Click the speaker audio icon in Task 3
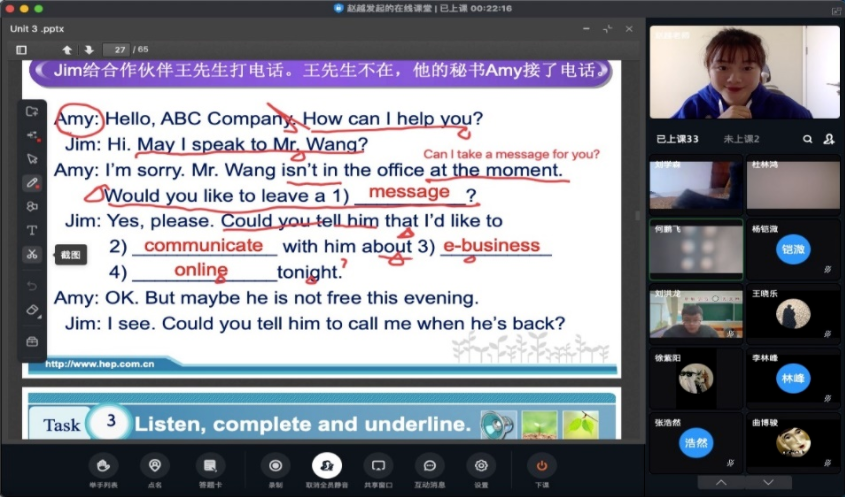This screenshot has height=497, width=845. pyautogui.click(x=497, y=425)
